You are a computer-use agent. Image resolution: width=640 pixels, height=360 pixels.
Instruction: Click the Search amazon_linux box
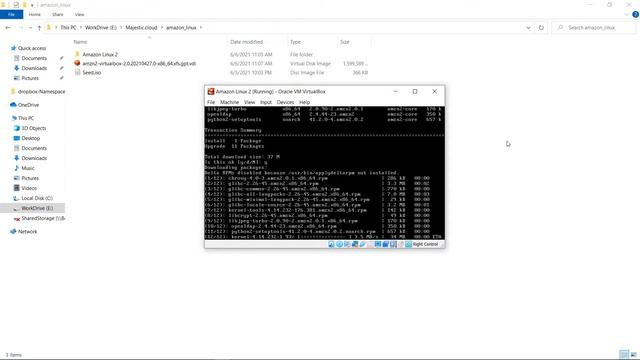pyautogui.click(x=594, y=27)
